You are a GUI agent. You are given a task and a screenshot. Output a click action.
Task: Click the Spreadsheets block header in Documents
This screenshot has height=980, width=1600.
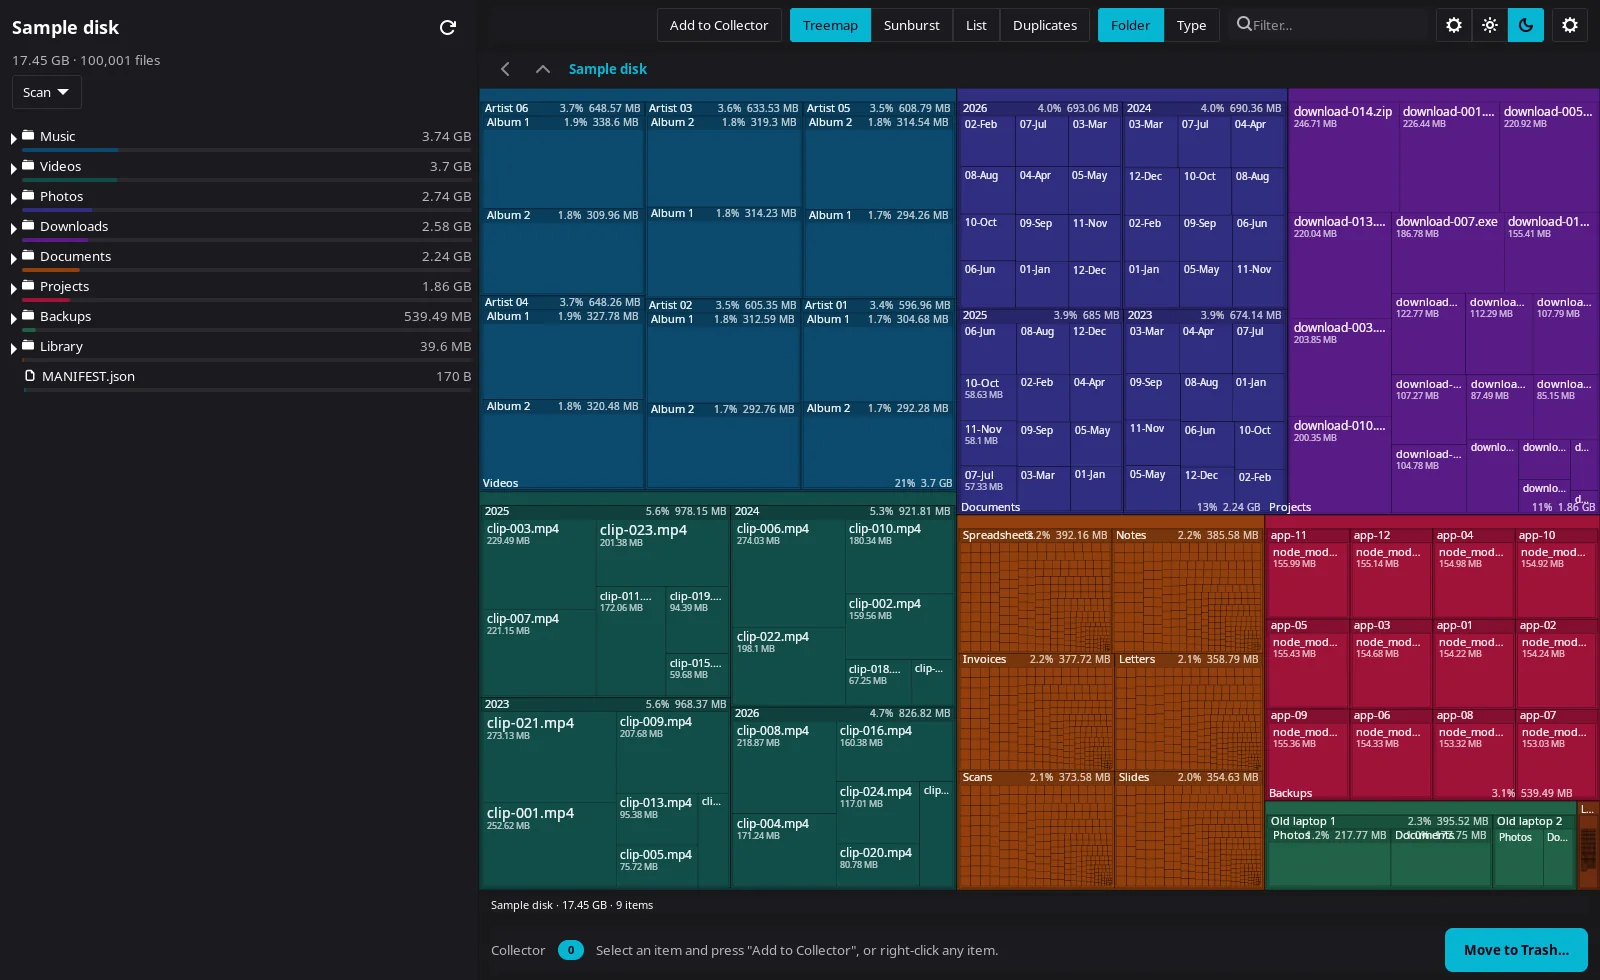click(x=1035, y=535)
